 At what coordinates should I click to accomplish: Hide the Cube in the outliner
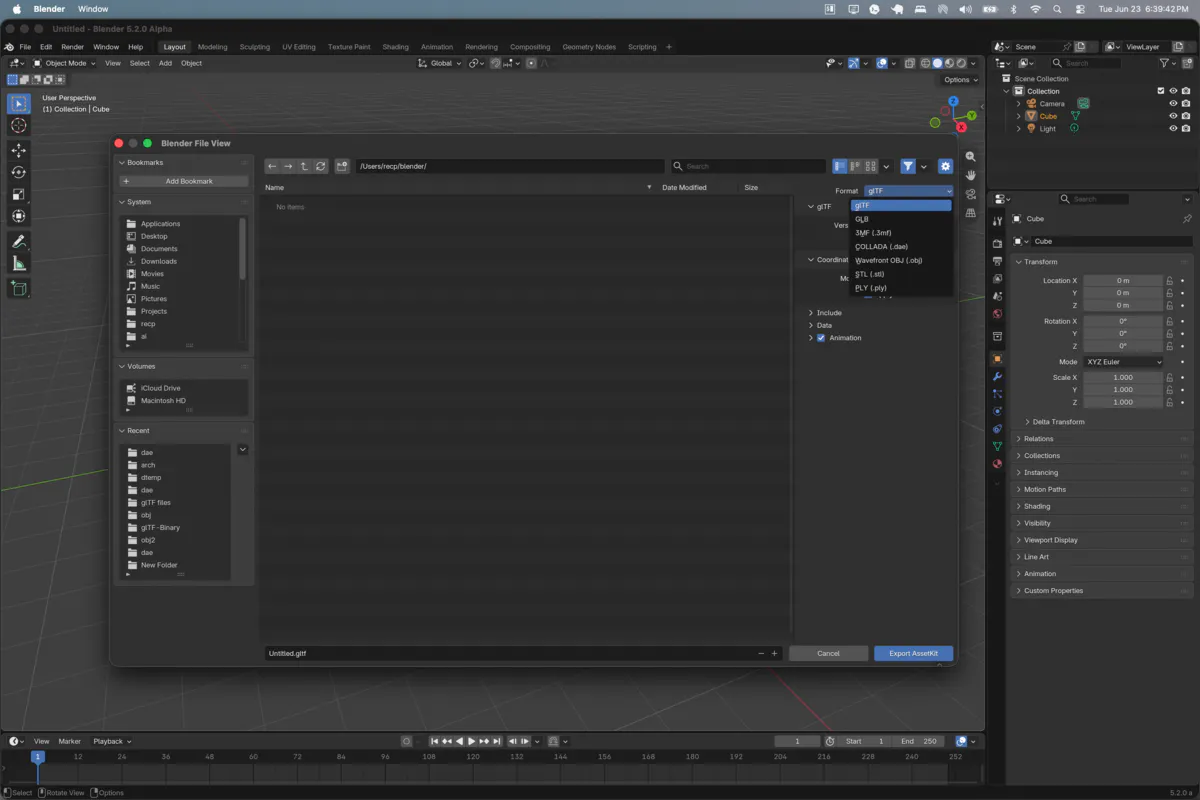1173,116
